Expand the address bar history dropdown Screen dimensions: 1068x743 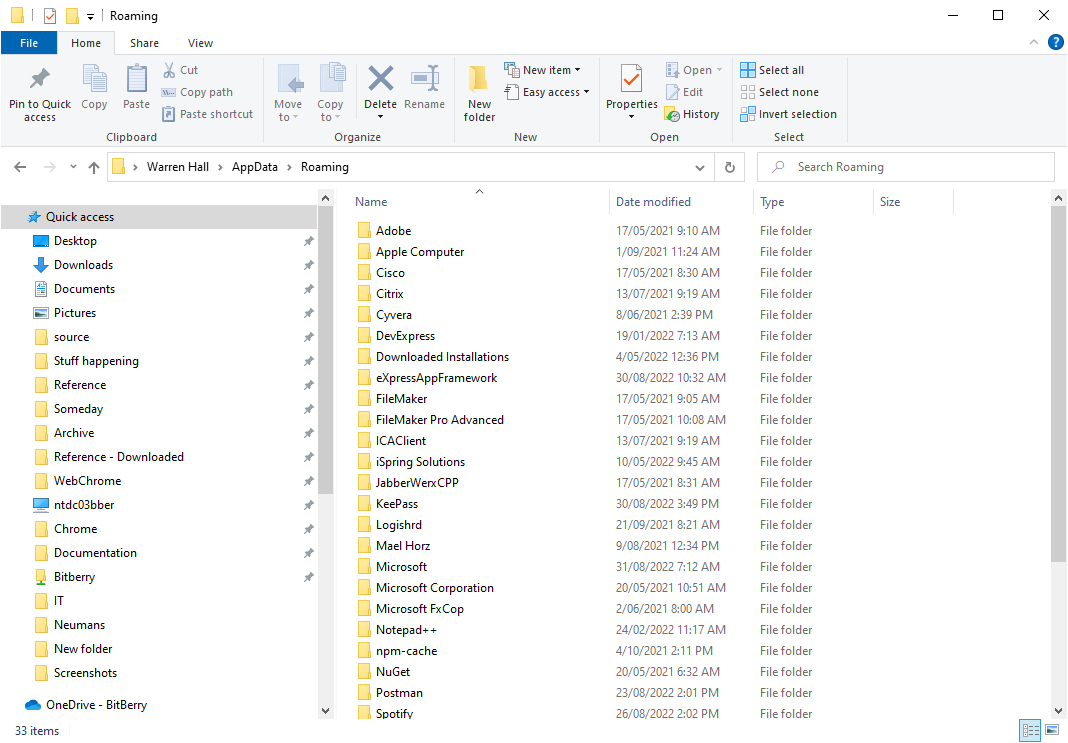coord(700,167)
